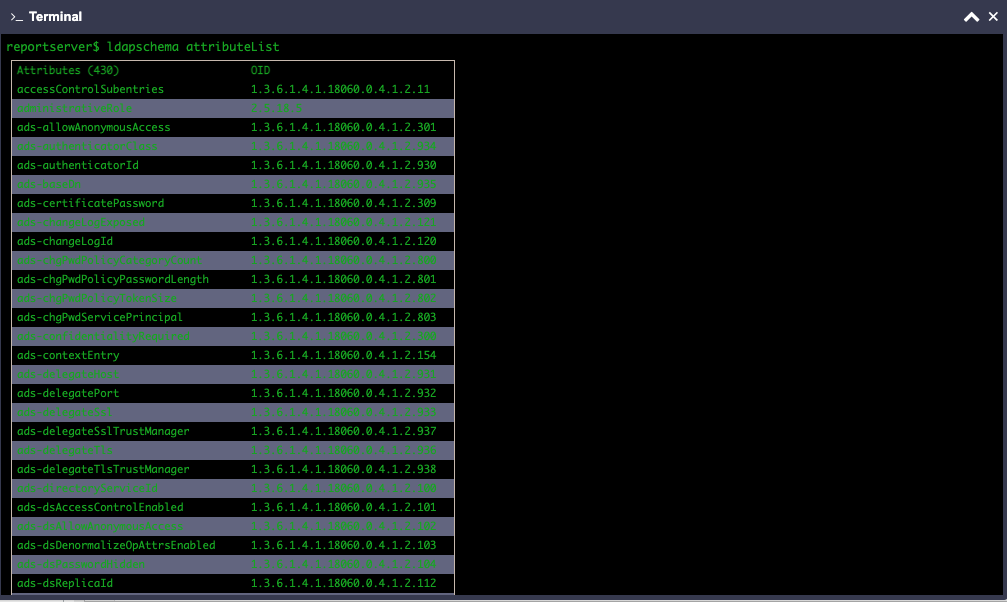
Task: Select the ads-chgPwdPolicyPasswordLength attribute name
Action: tap(113, 279)
